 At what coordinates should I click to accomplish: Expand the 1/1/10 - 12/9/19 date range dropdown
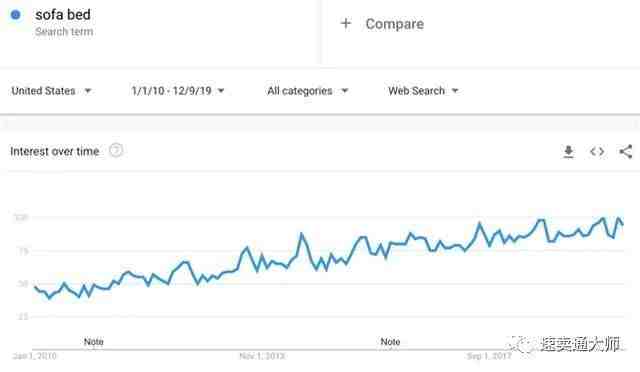[x=178, y=91]
